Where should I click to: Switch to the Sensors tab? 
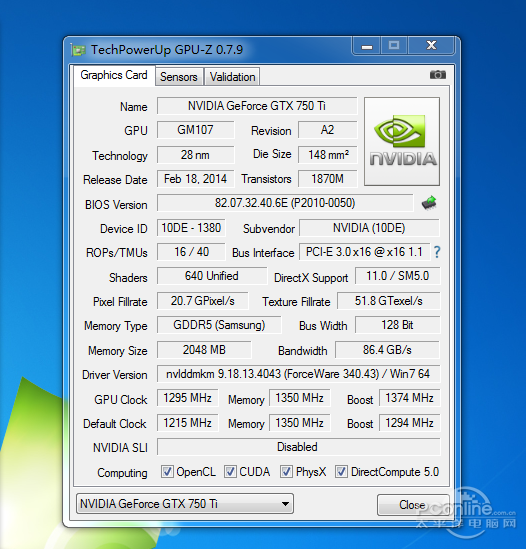pos(179,77)
